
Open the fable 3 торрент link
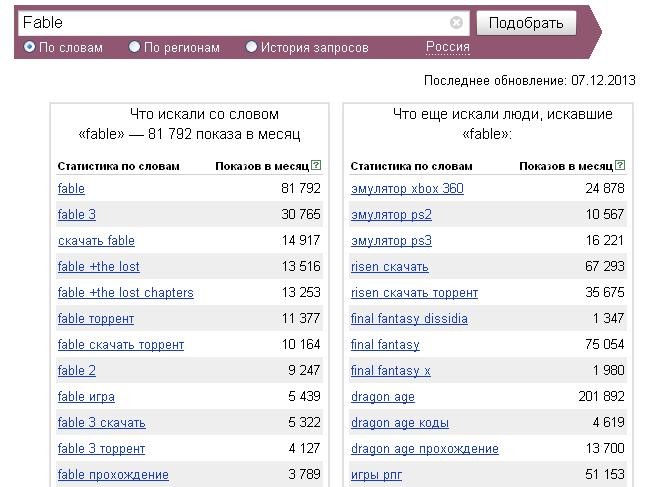tap(101, 448)
